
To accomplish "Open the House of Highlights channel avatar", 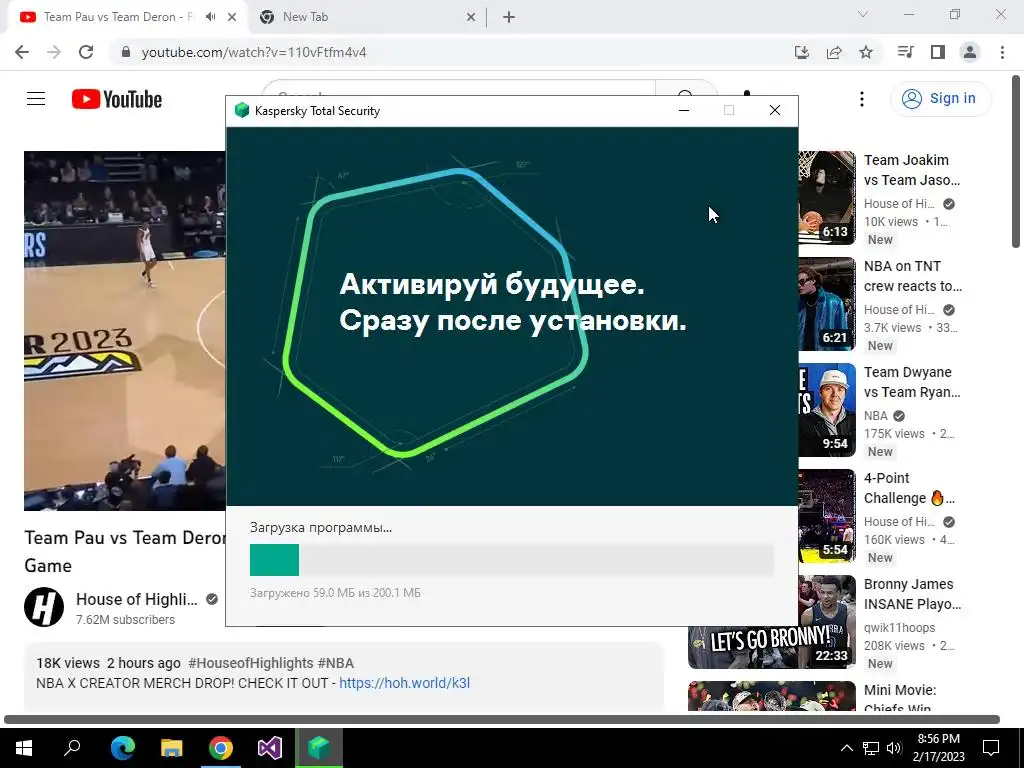I will [x=44, y=607].
